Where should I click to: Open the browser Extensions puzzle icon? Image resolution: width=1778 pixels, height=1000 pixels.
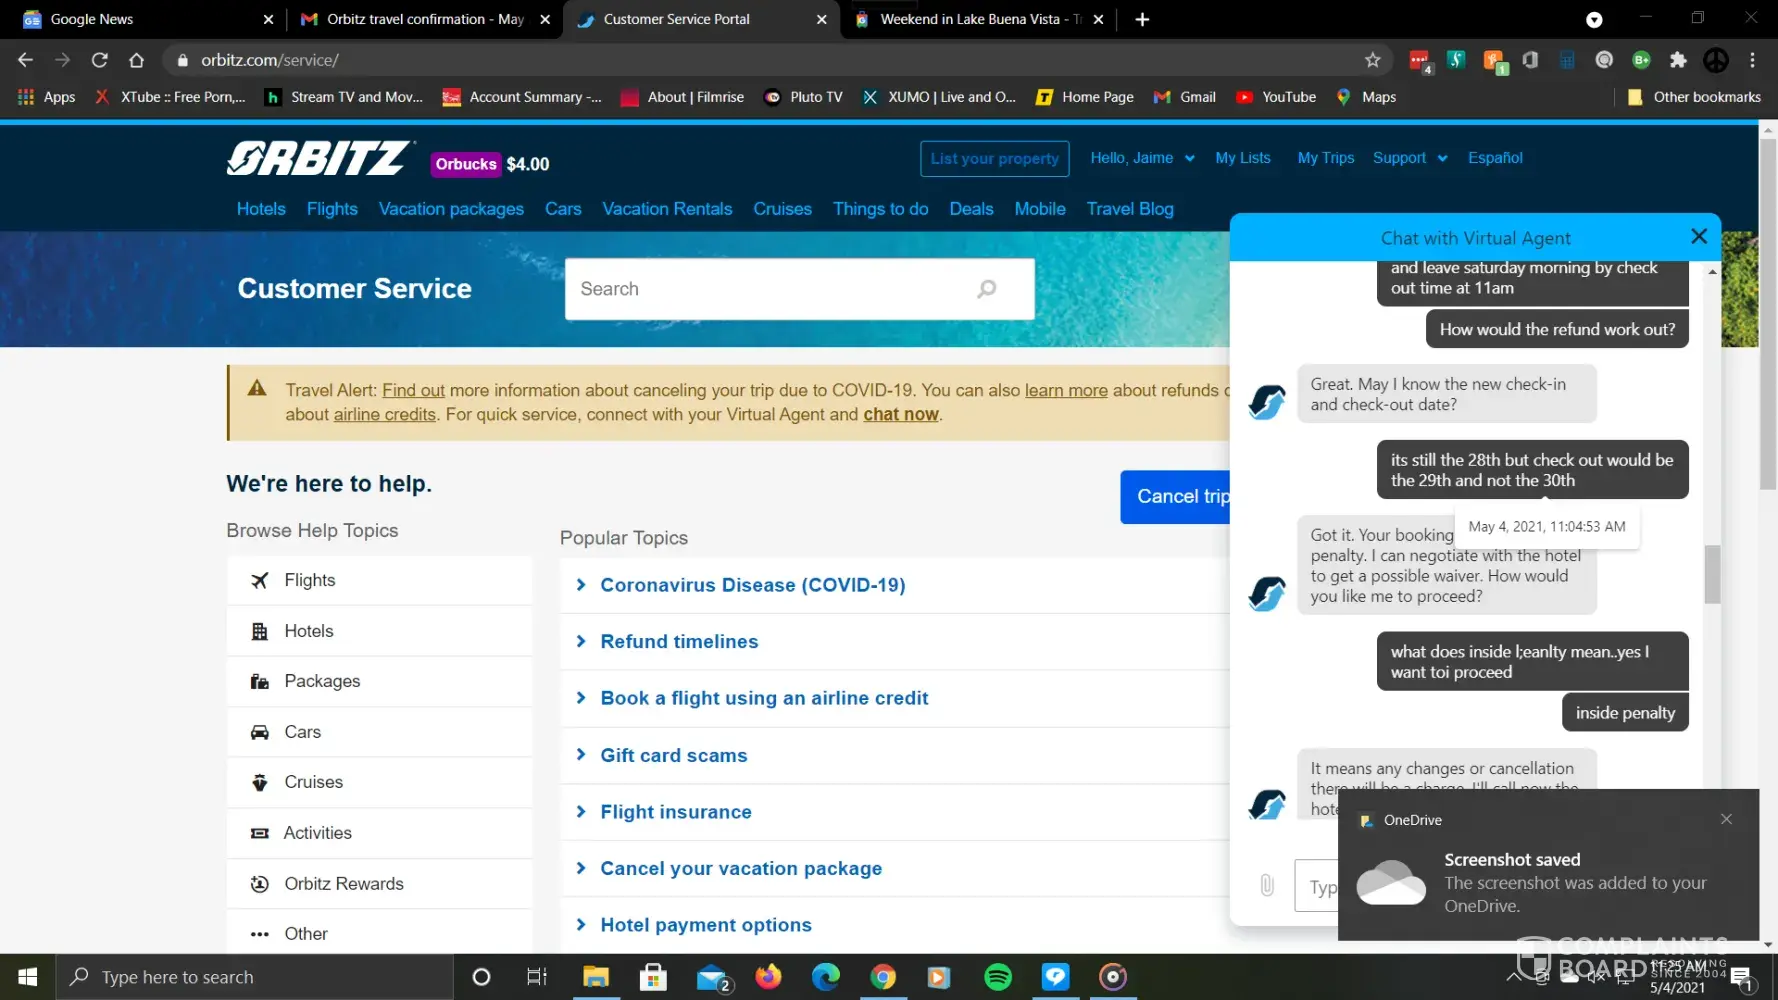tap(1678, 60)
